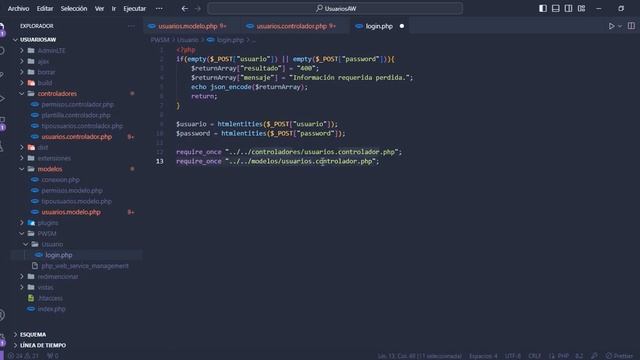Open the Archivo menu
640x360 pixels.
click(18, 8)
